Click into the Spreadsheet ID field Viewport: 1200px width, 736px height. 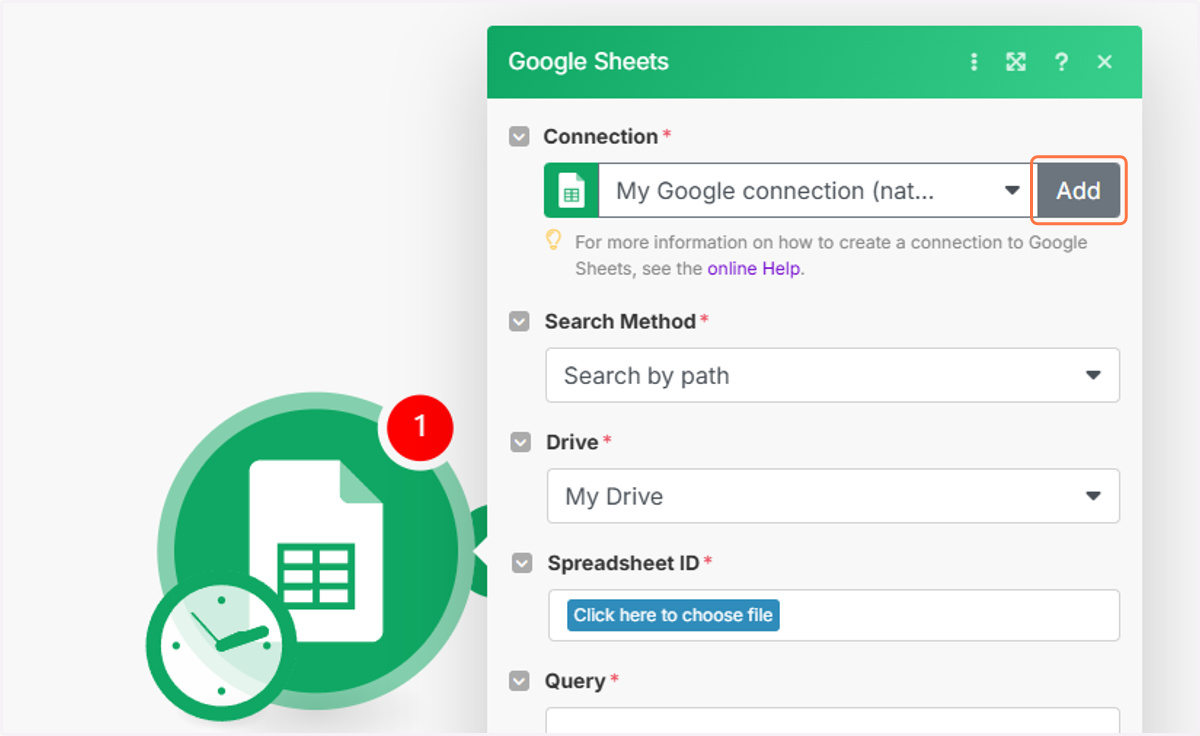click(833, 615)
